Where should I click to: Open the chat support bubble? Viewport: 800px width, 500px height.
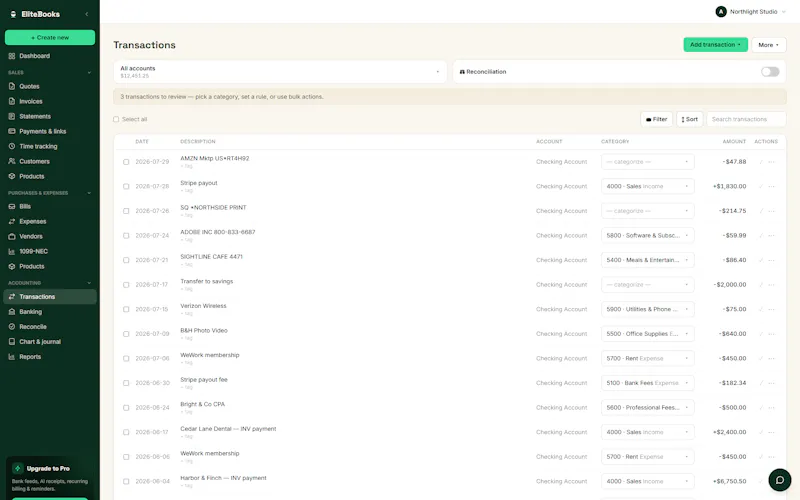pos(780,480)
